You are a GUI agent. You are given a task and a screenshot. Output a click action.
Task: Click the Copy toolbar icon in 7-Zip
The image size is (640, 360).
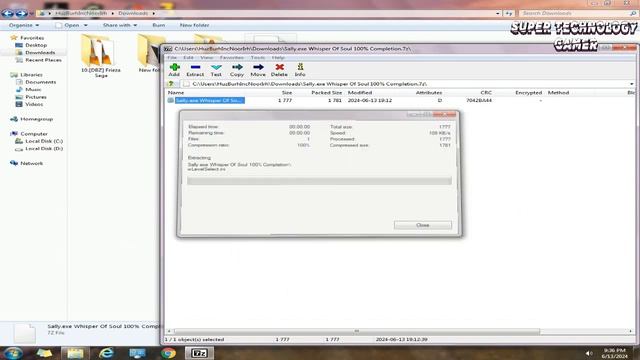point(237,70)
